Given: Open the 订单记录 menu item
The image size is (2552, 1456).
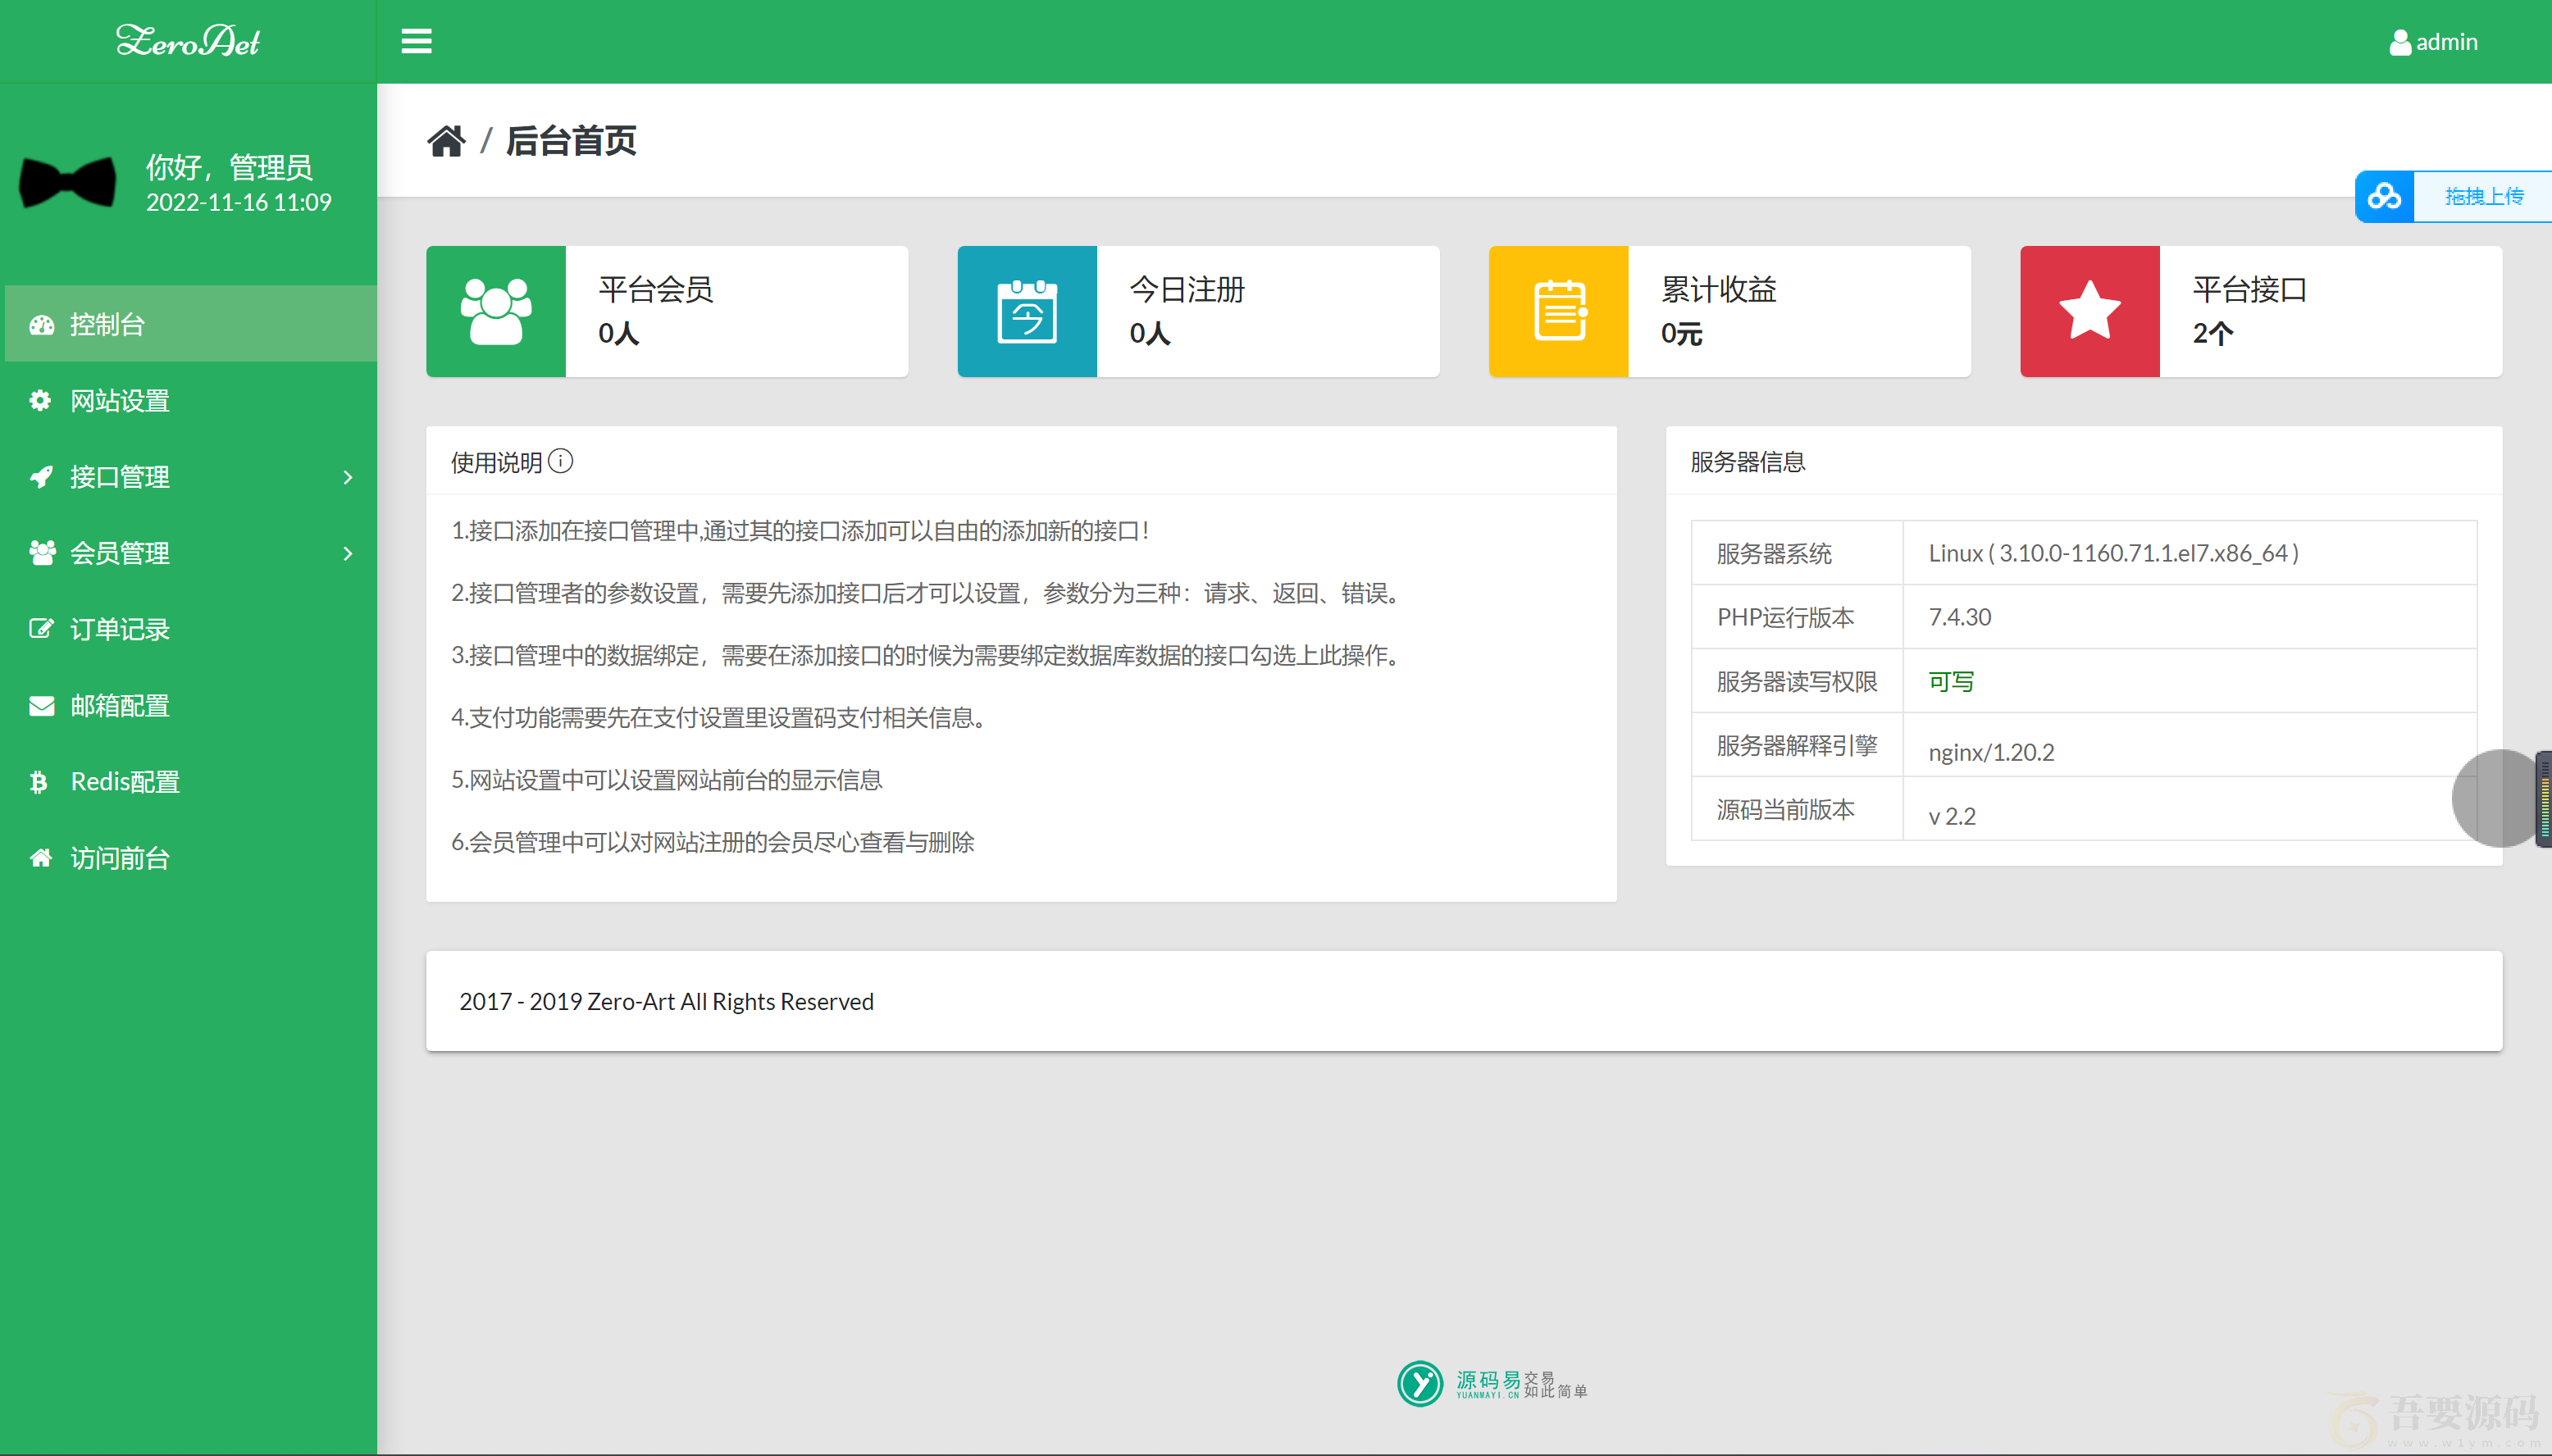Looking at the screenshot, I should (191, 629).
